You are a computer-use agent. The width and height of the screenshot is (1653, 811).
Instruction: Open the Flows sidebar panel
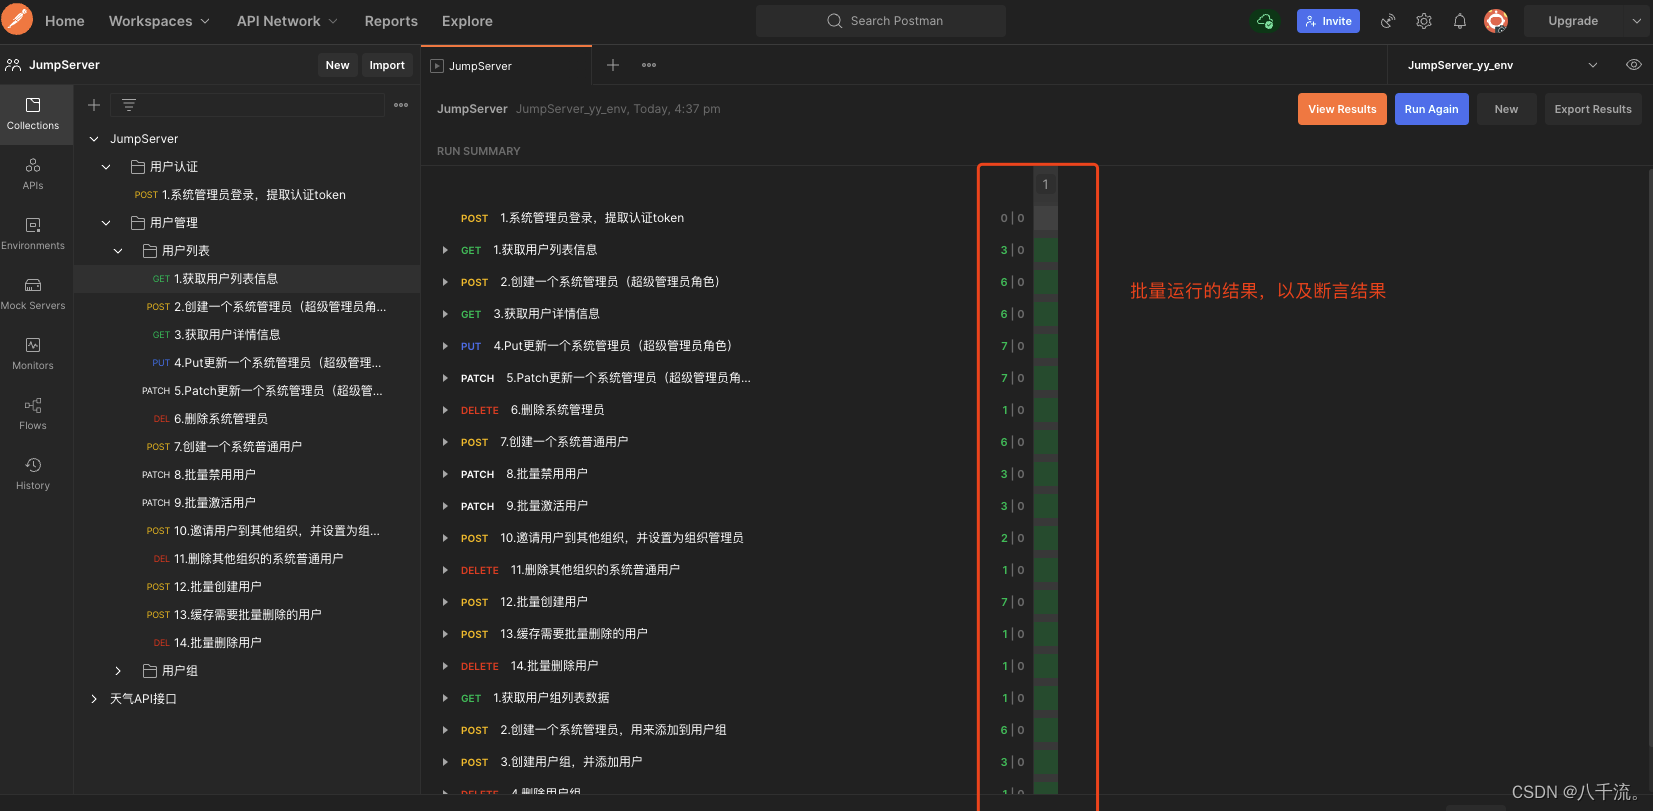[33, 414]
